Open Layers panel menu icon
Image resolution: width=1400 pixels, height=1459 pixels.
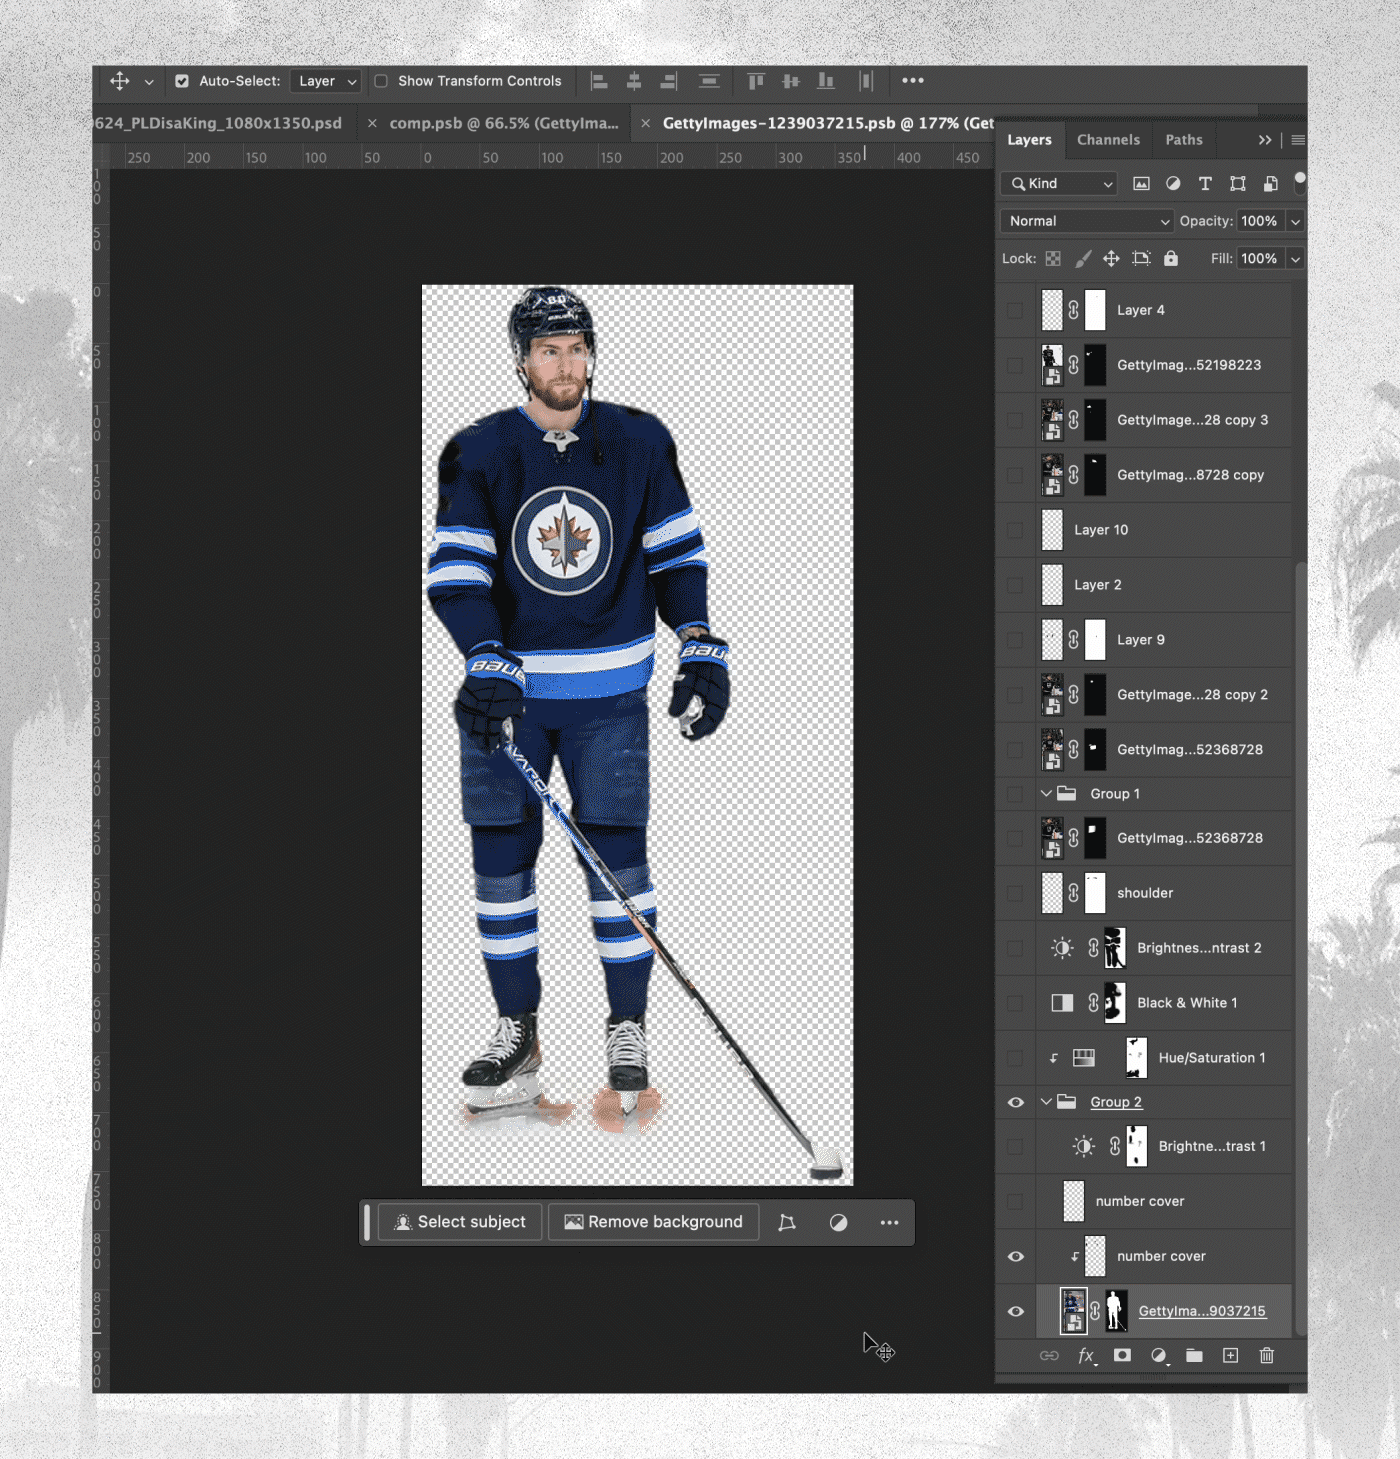click(1298, 140)
